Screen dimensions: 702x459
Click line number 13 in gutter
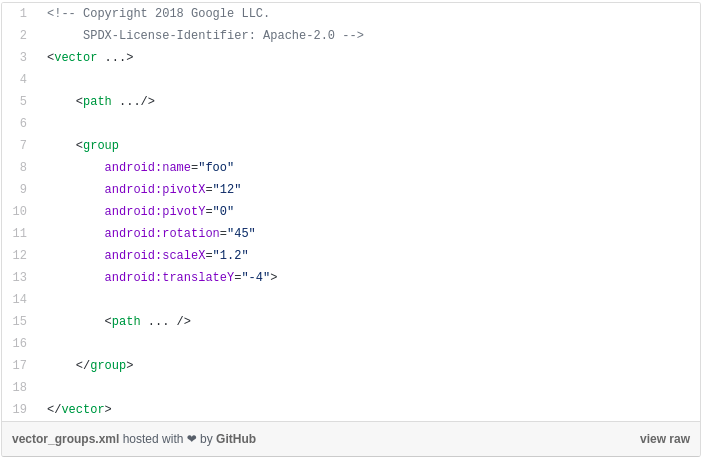pos(20,278)
